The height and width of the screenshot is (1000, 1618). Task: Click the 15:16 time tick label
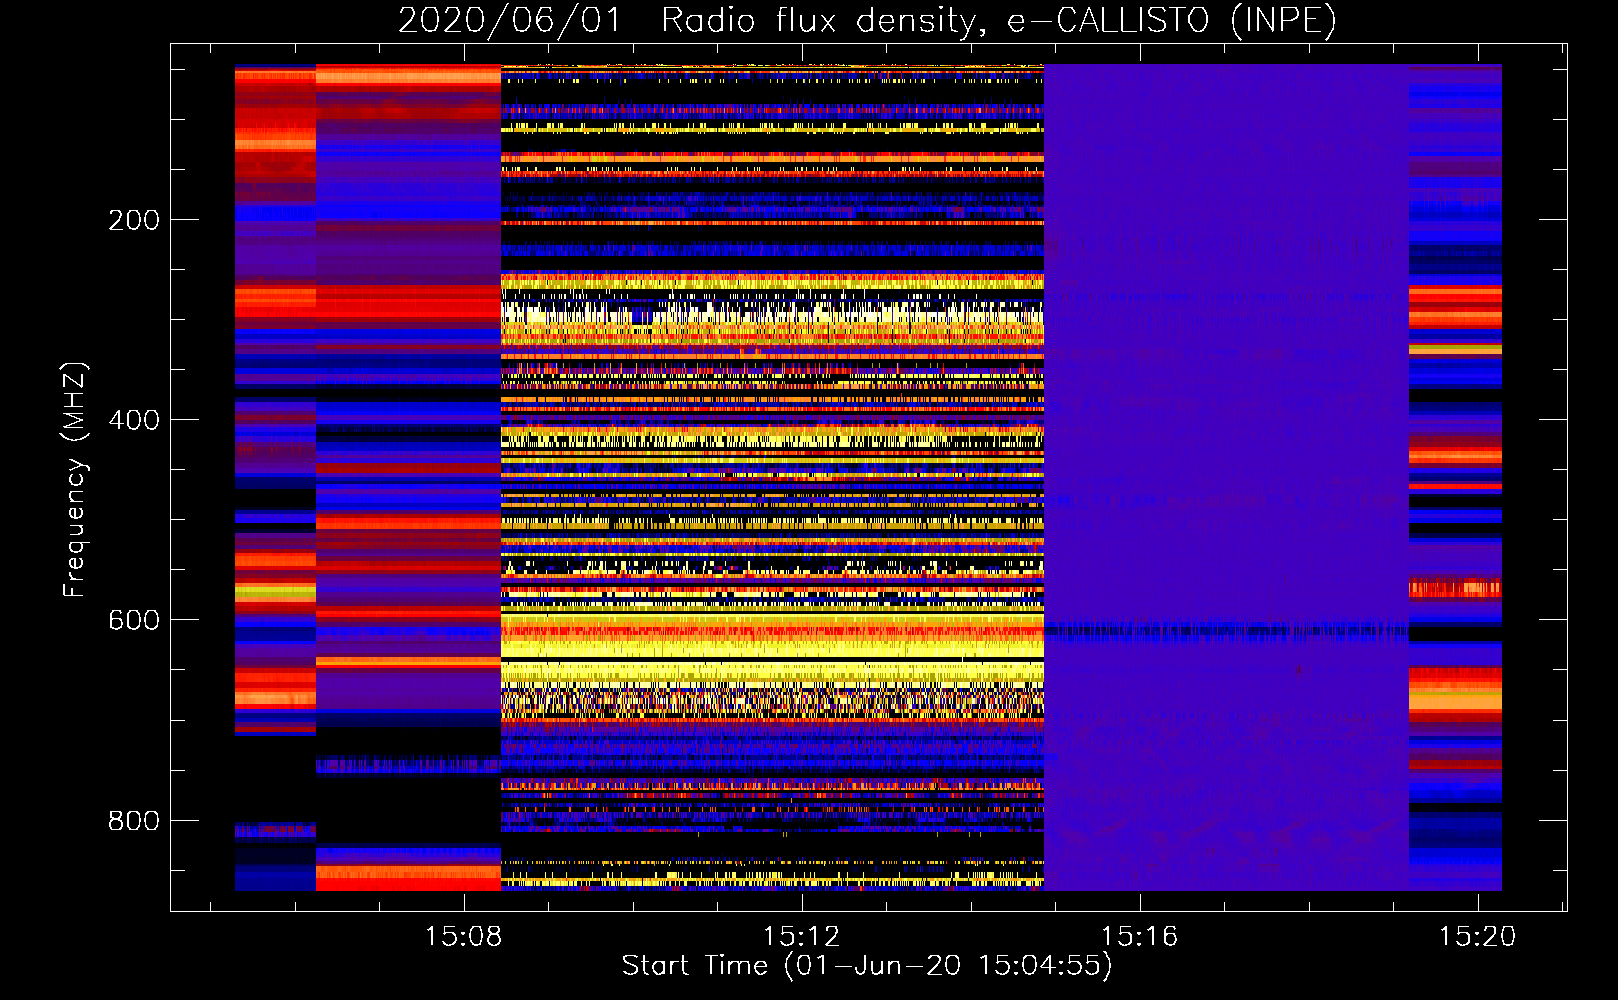(1139, 936)
